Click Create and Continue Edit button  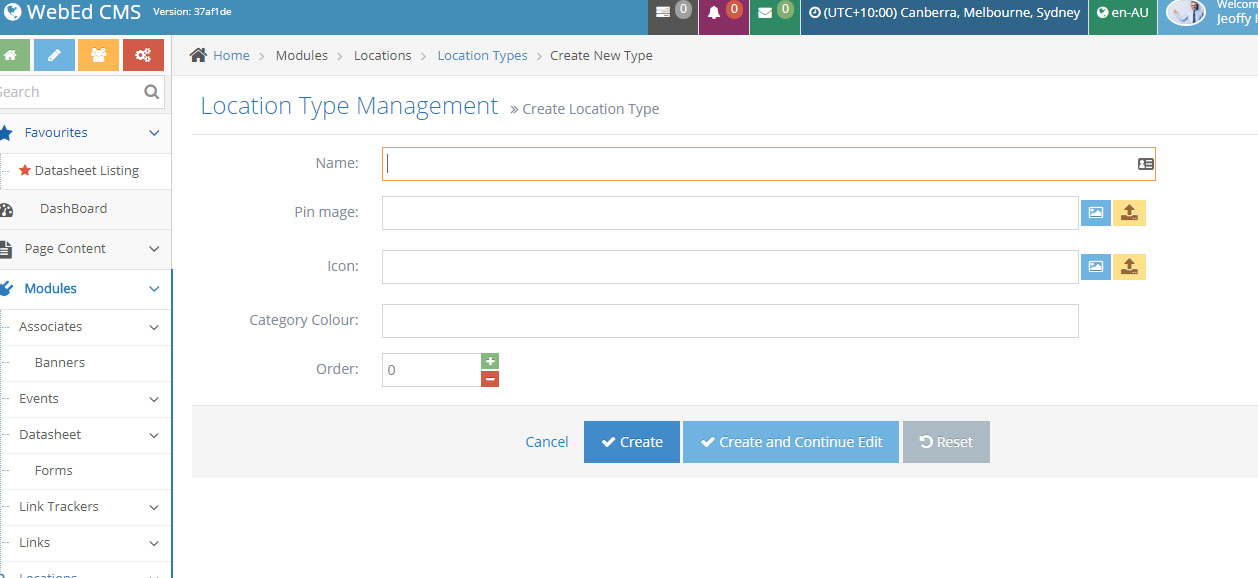(x=790, y=442)
